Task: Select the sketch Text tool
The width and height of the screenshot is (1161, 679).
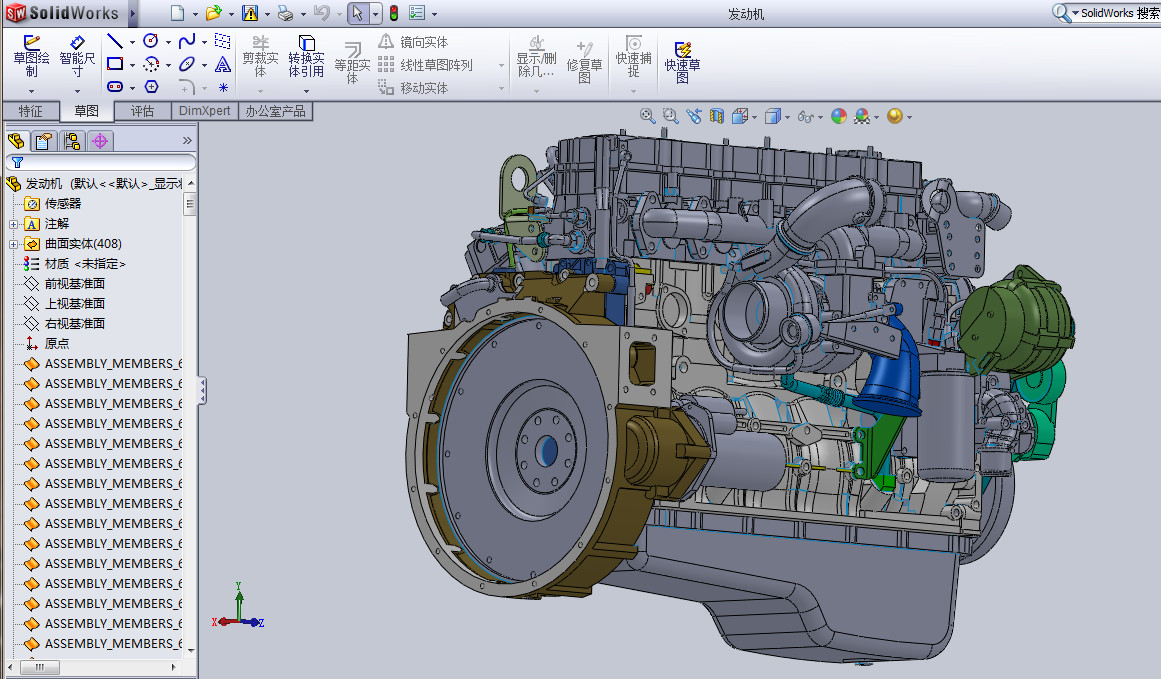Action: (x=222, y=64)
